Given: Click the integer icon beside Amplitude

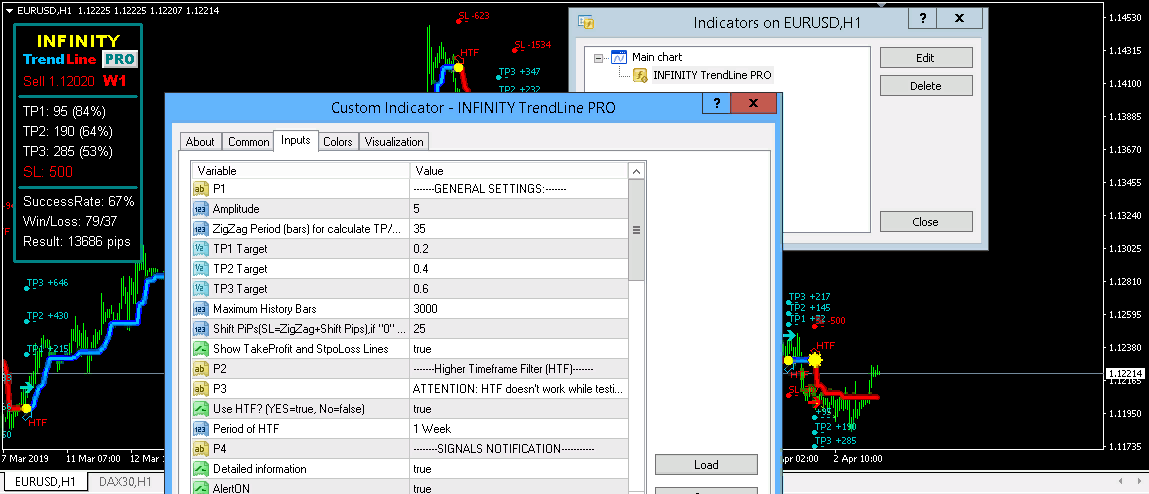Looking at the screenshot, I should pyautogui.click(x=200, y=209).
